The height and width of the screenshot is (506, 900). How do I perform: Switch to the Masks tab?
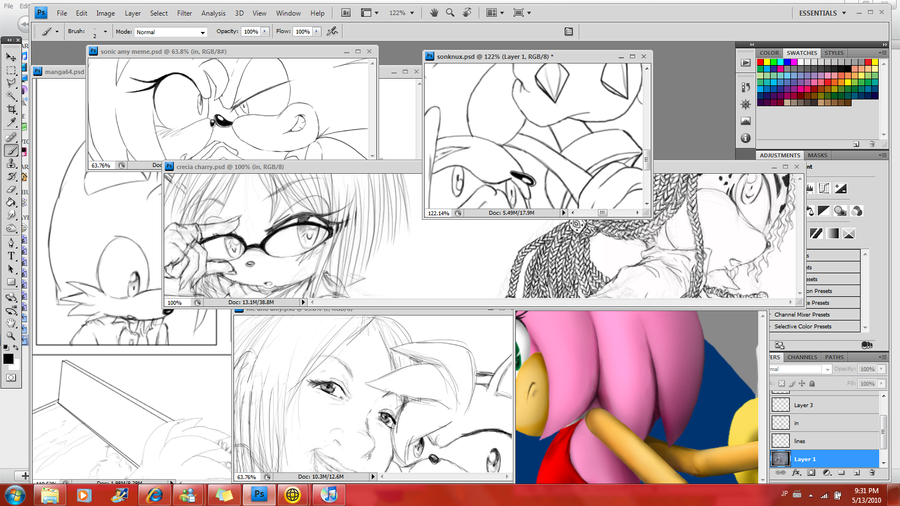[817, 155]
